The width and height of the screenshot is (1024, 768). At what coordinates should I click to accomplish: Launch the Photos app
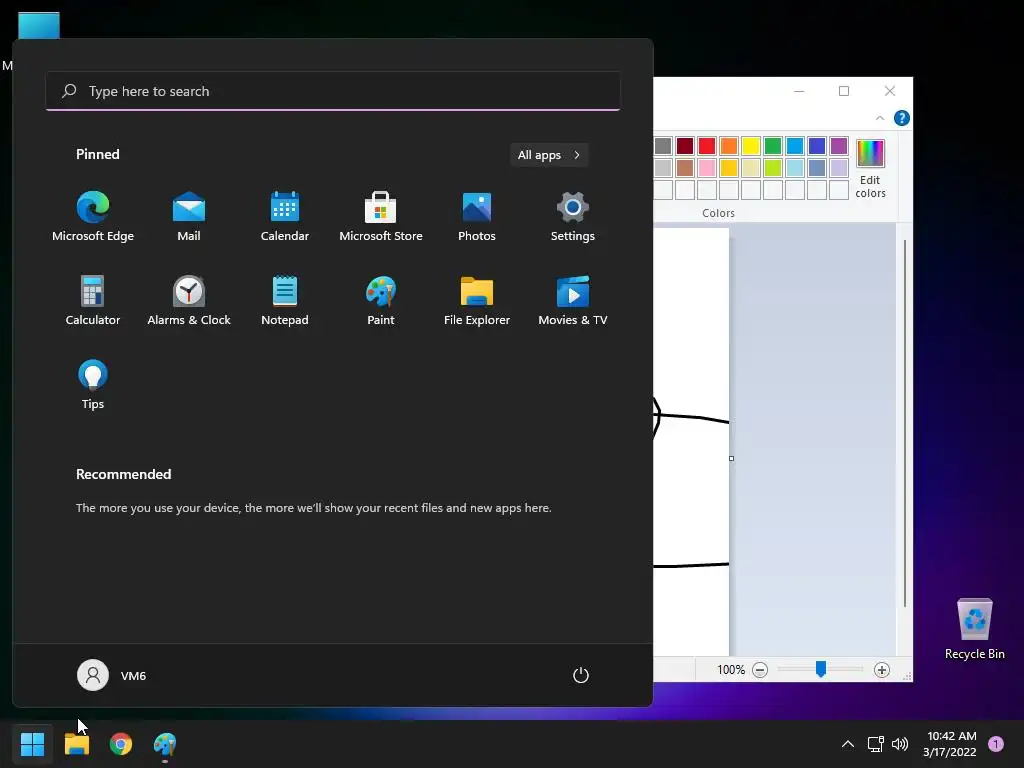pyautogui.click(x=477, y=217)
